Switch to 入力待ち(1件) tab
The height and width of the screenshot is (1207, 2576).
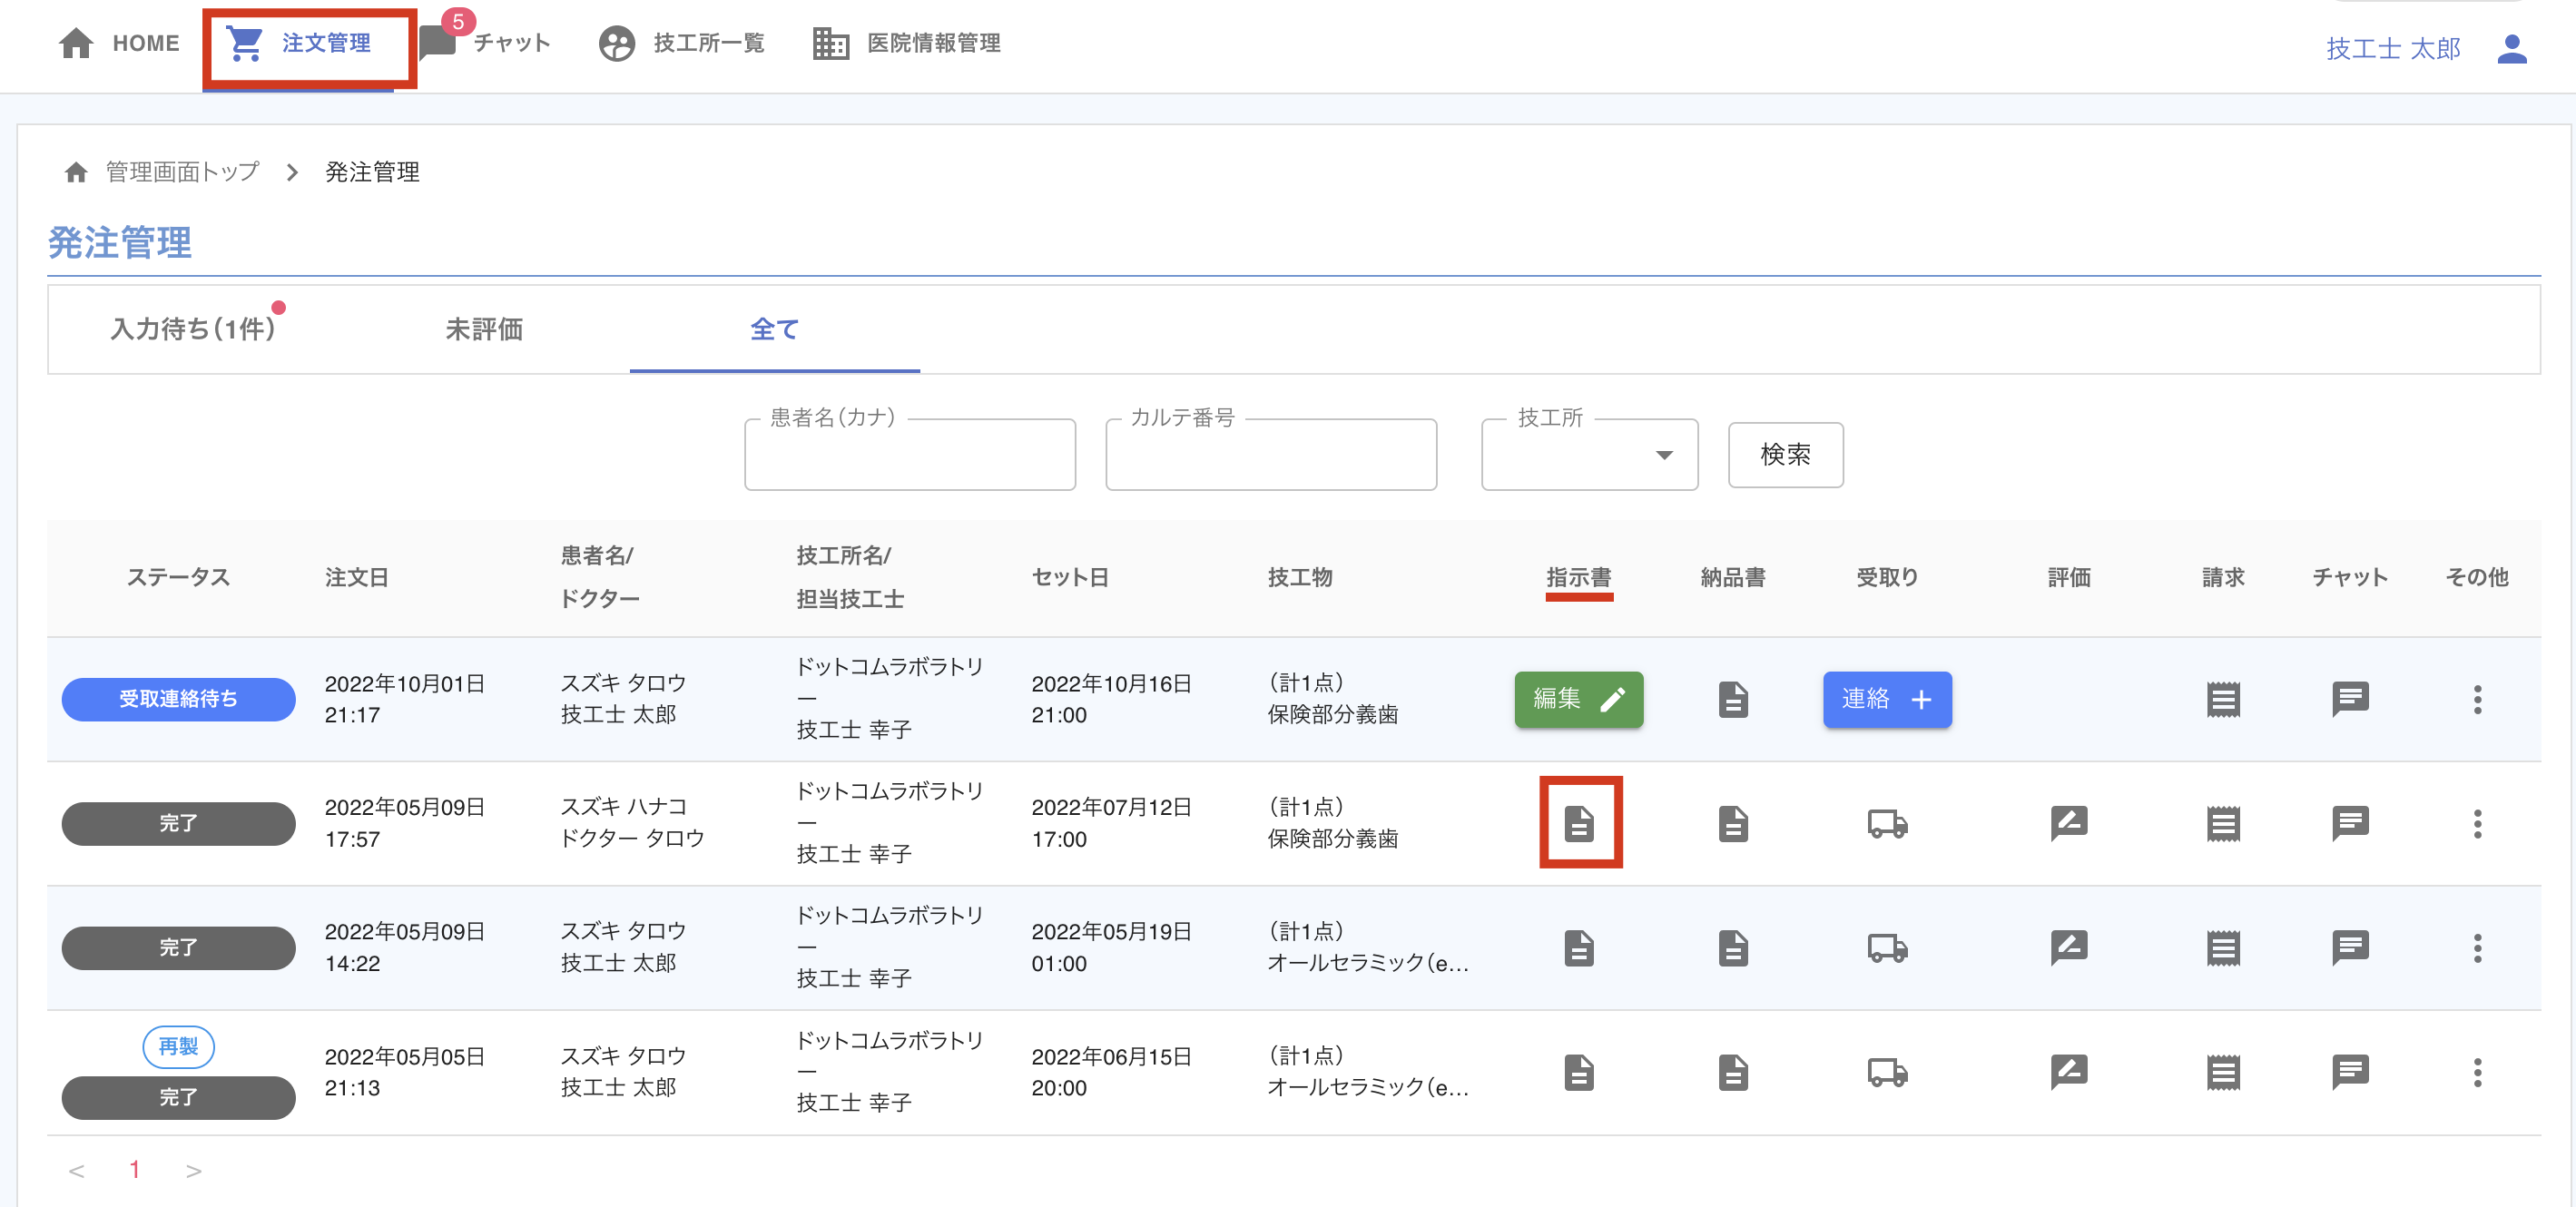[x=192, y=329]
